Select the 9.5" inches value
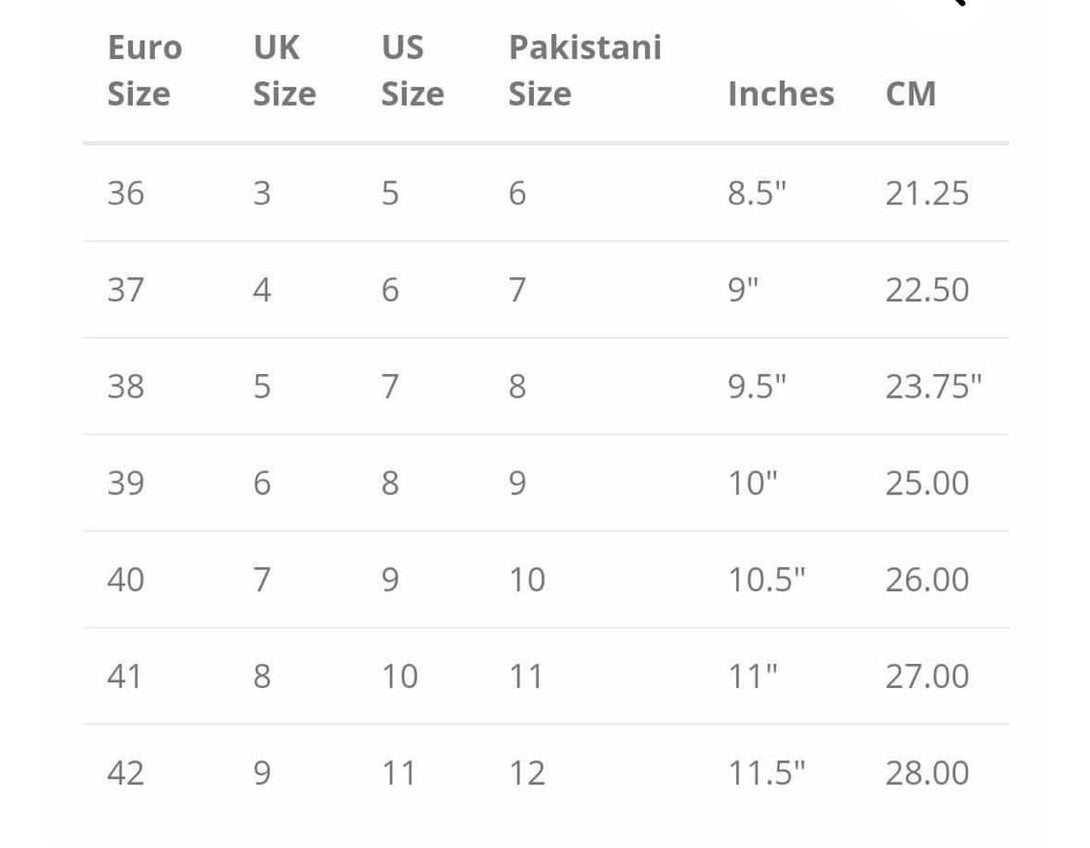Viewport: 1090px width, 848px height. coord(757,386)
